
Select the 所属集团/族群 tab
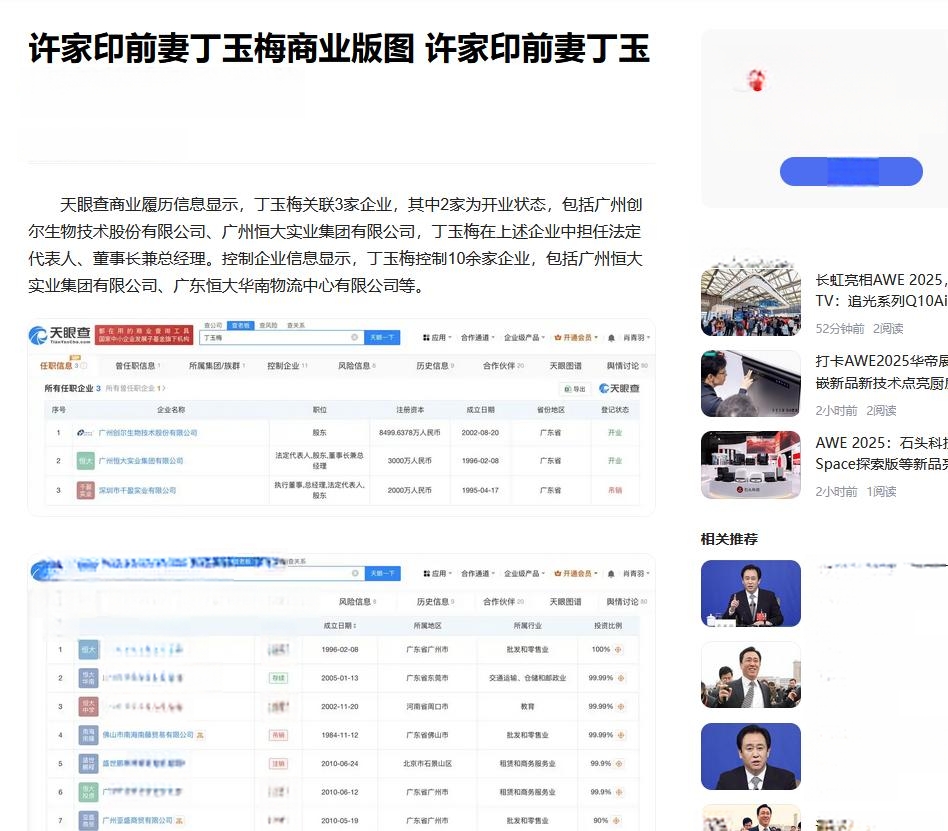216,366
